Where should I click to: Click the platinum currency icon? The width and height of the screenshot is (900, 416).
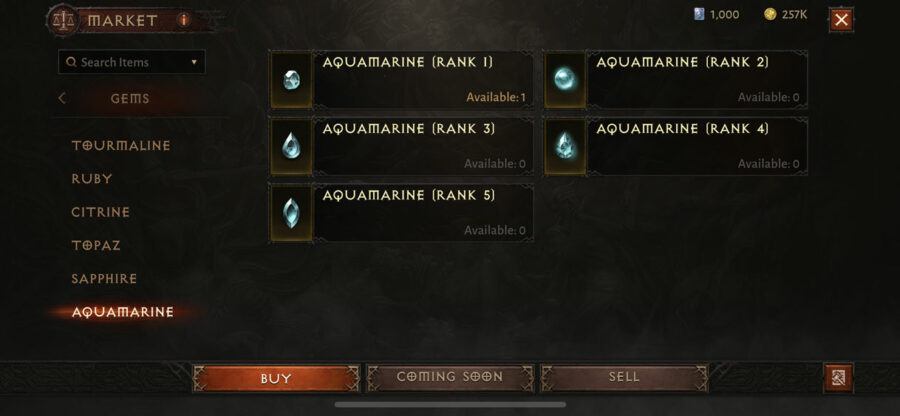pos(699,14)
